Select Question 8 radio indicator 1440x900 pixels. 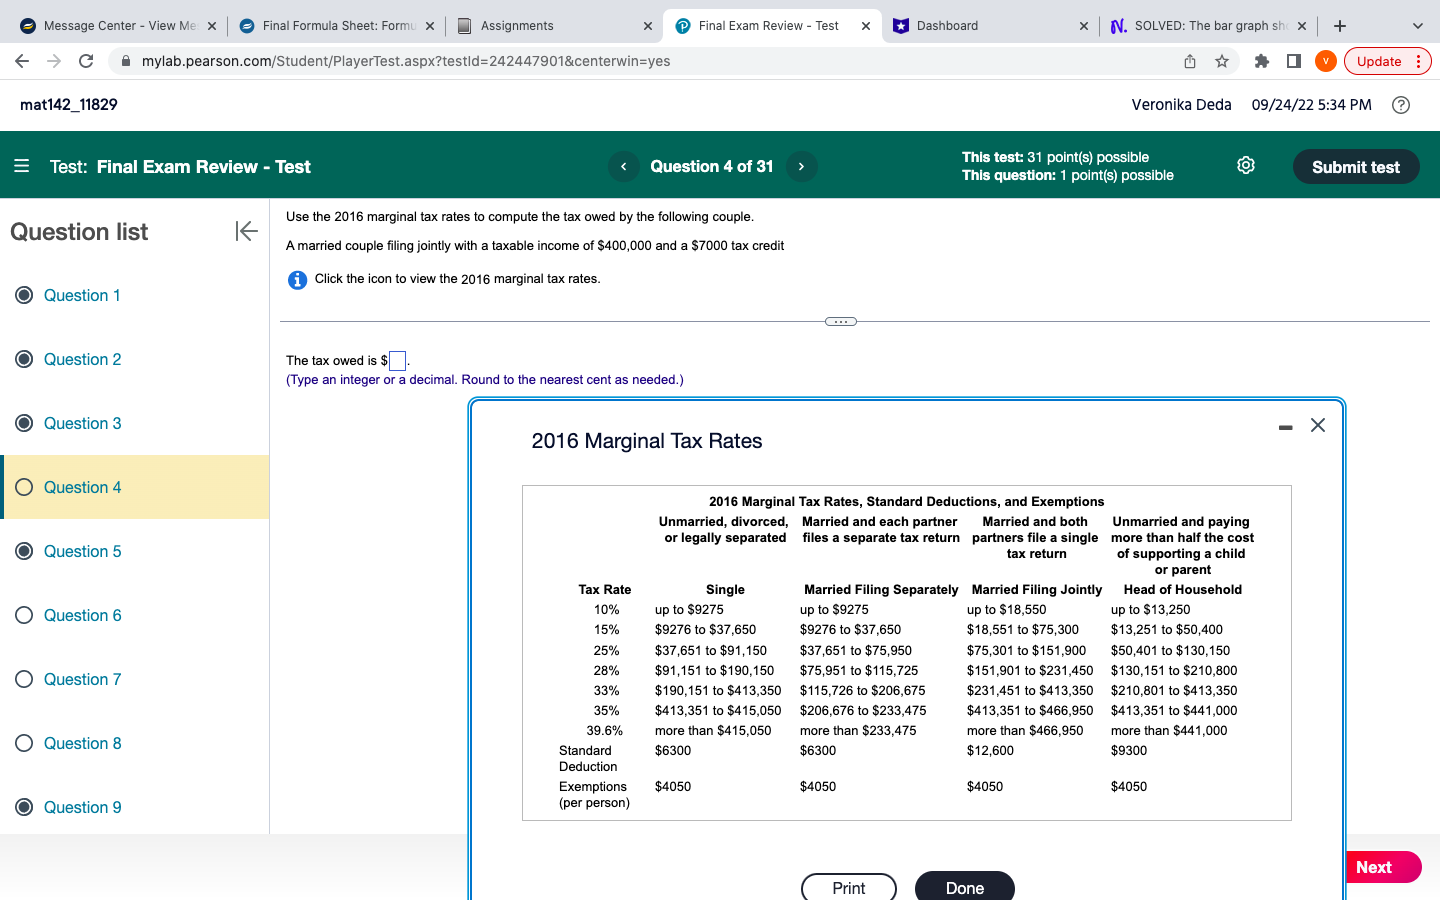pos(24,743)
